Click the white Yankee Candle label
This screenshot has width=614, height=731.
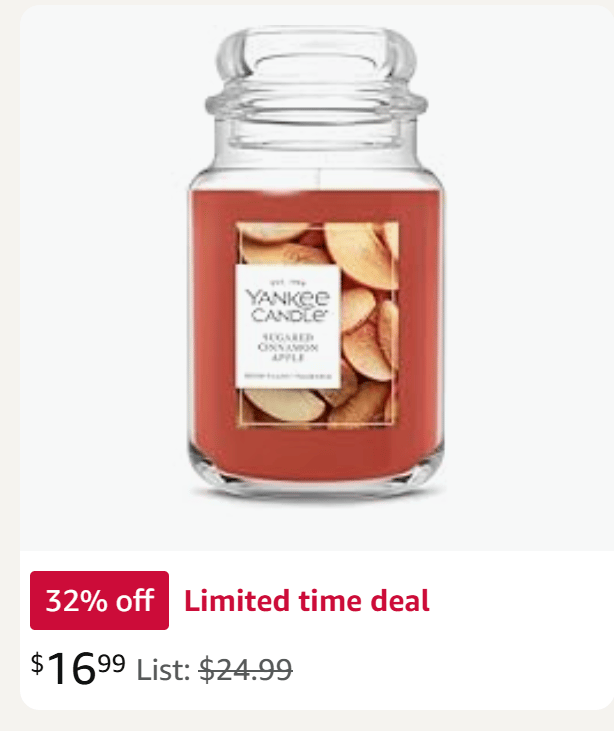tap(288, 326)
